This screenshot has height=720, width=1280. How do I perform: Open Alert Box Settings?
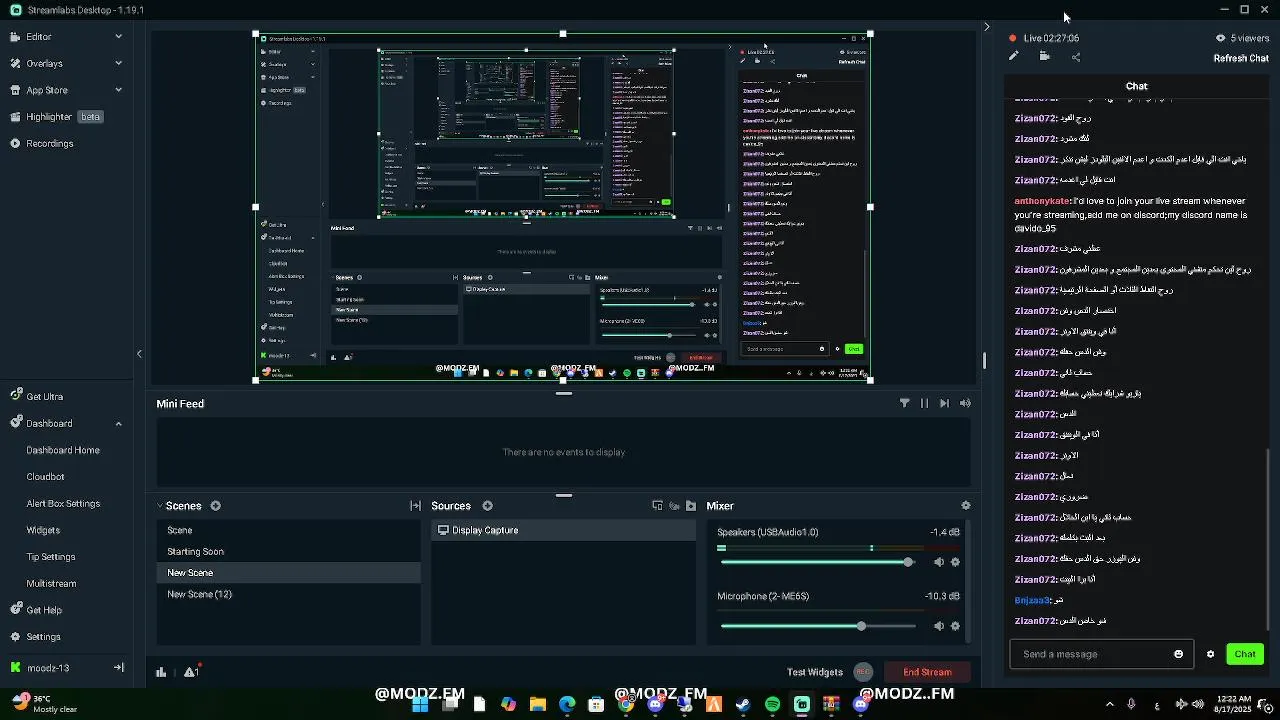(x=63, y=504)
